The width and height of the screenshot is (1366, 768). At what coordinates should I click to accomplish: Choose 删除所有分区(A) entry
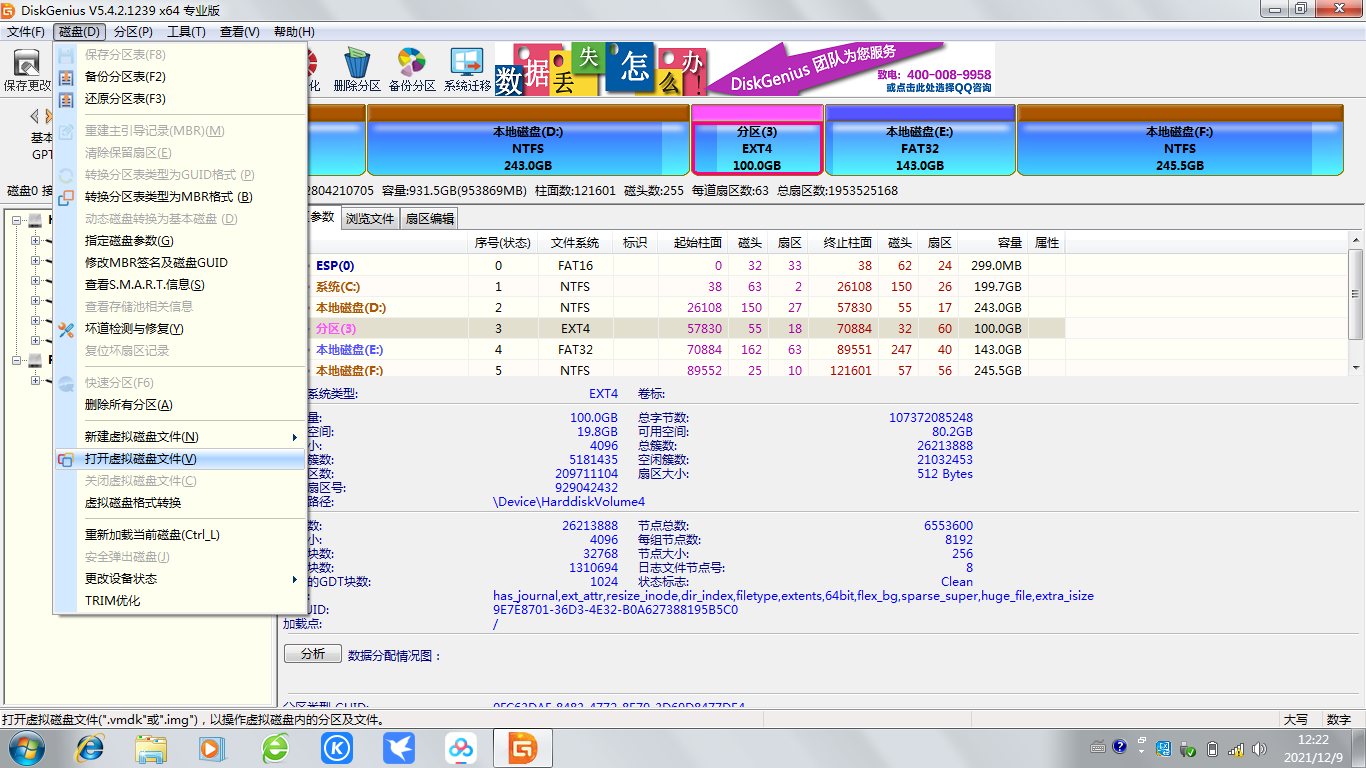(x=180, y=405)
